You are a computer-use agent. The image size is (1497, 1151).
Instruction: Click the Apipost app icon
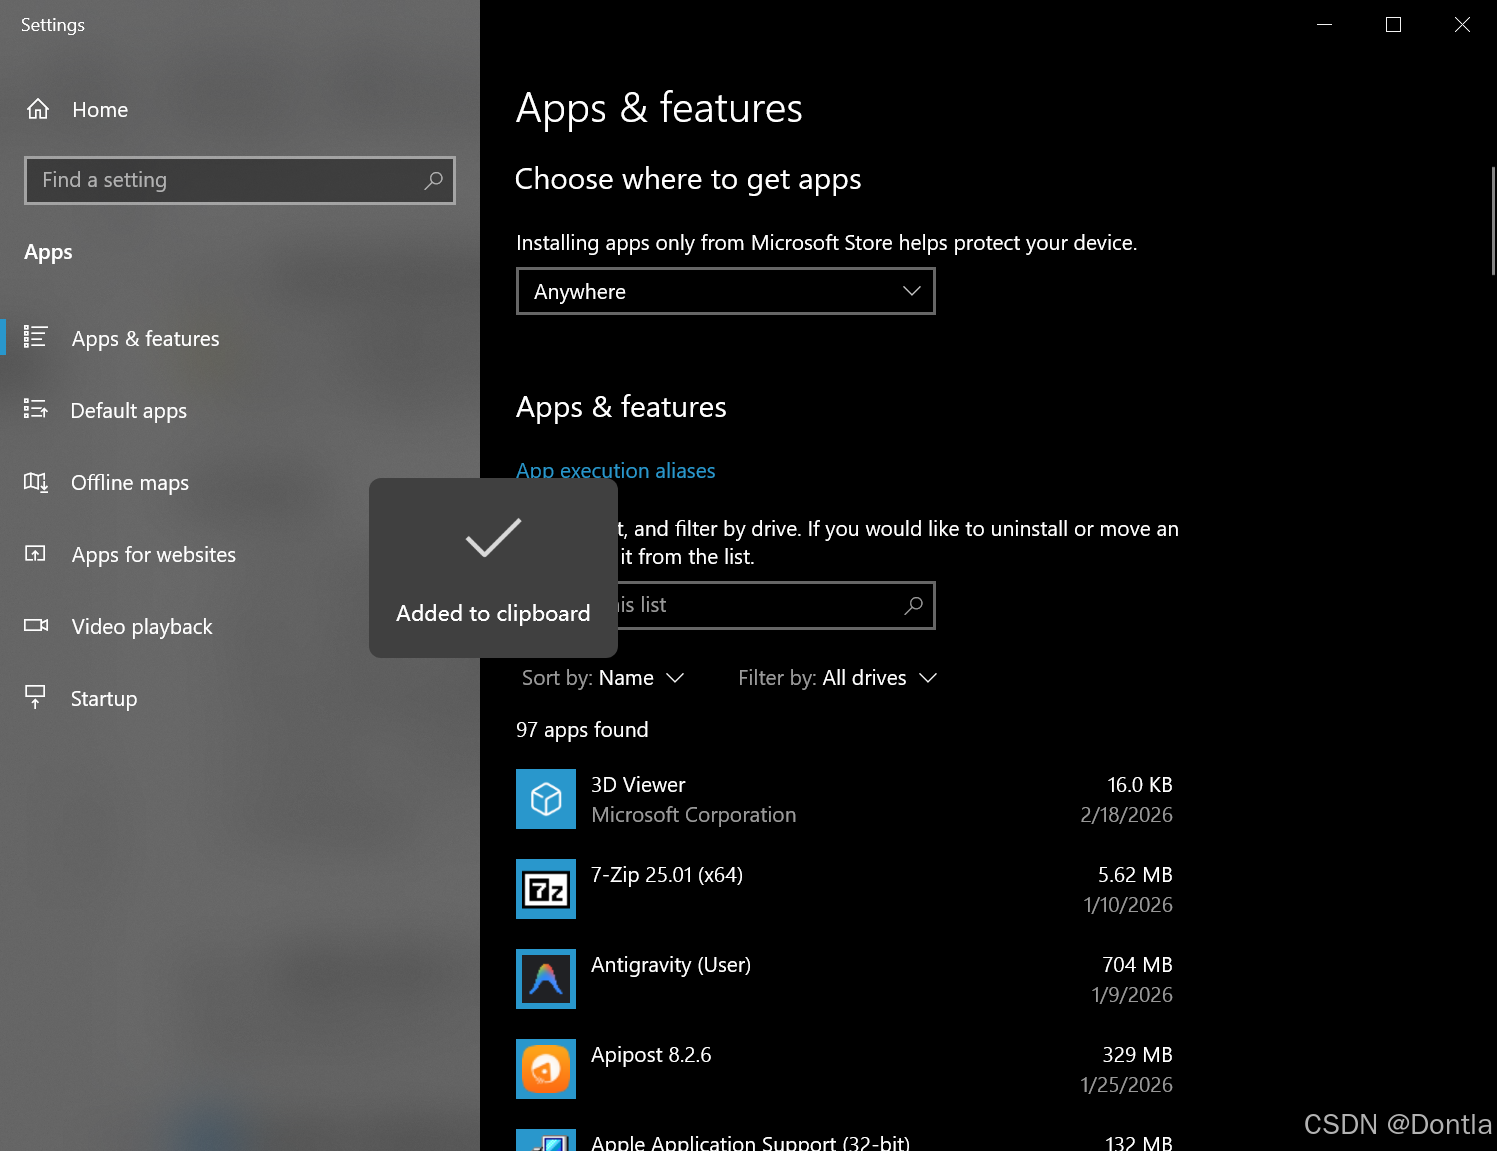pyautogui.click(x=546, y=1069)
